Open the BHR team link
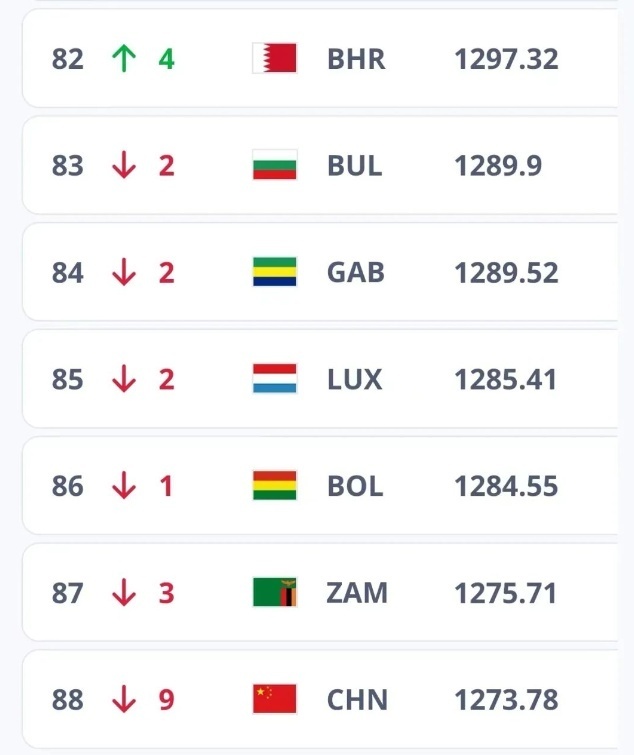This screenshot has width=634, height=755. [355, 59]
